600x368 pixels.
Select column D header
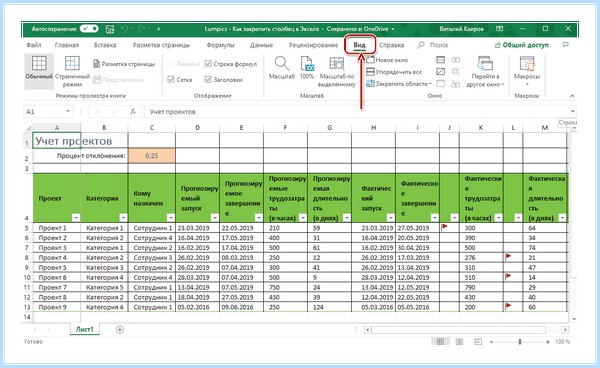click(x=197, y=128)
